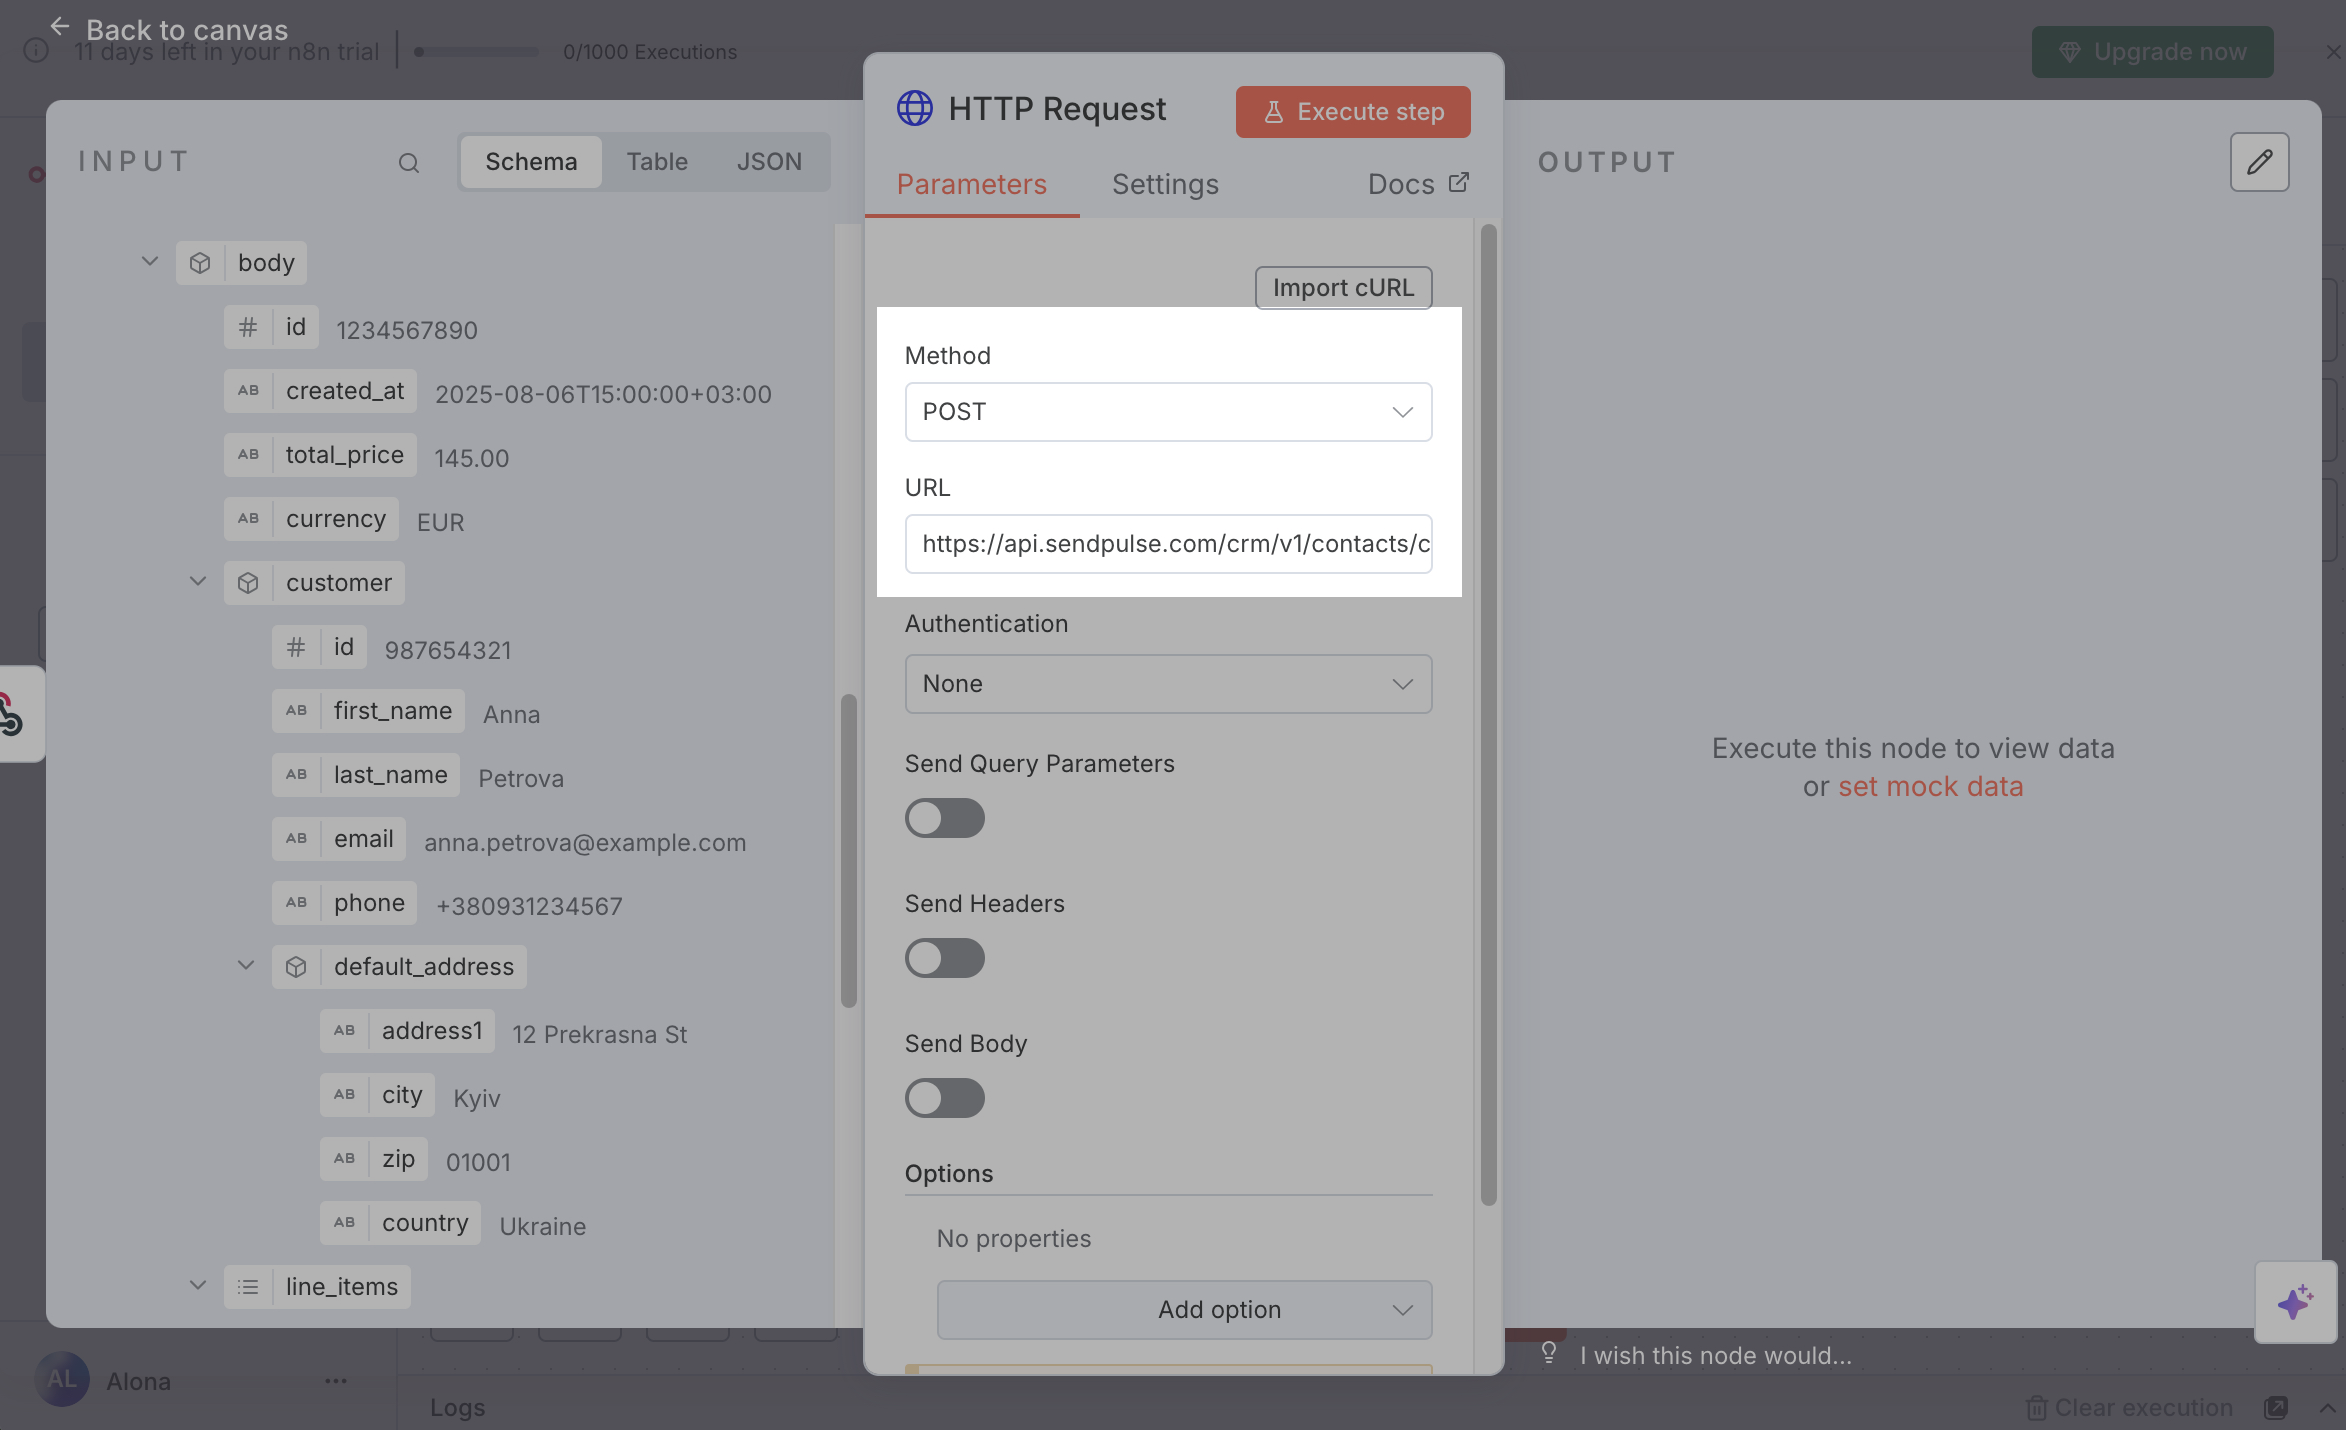Image resolution: width=2346 pixels, height=1430 pixels.
Task: Click the three-dots menu next to Alona
Action: coord(336,1381)
